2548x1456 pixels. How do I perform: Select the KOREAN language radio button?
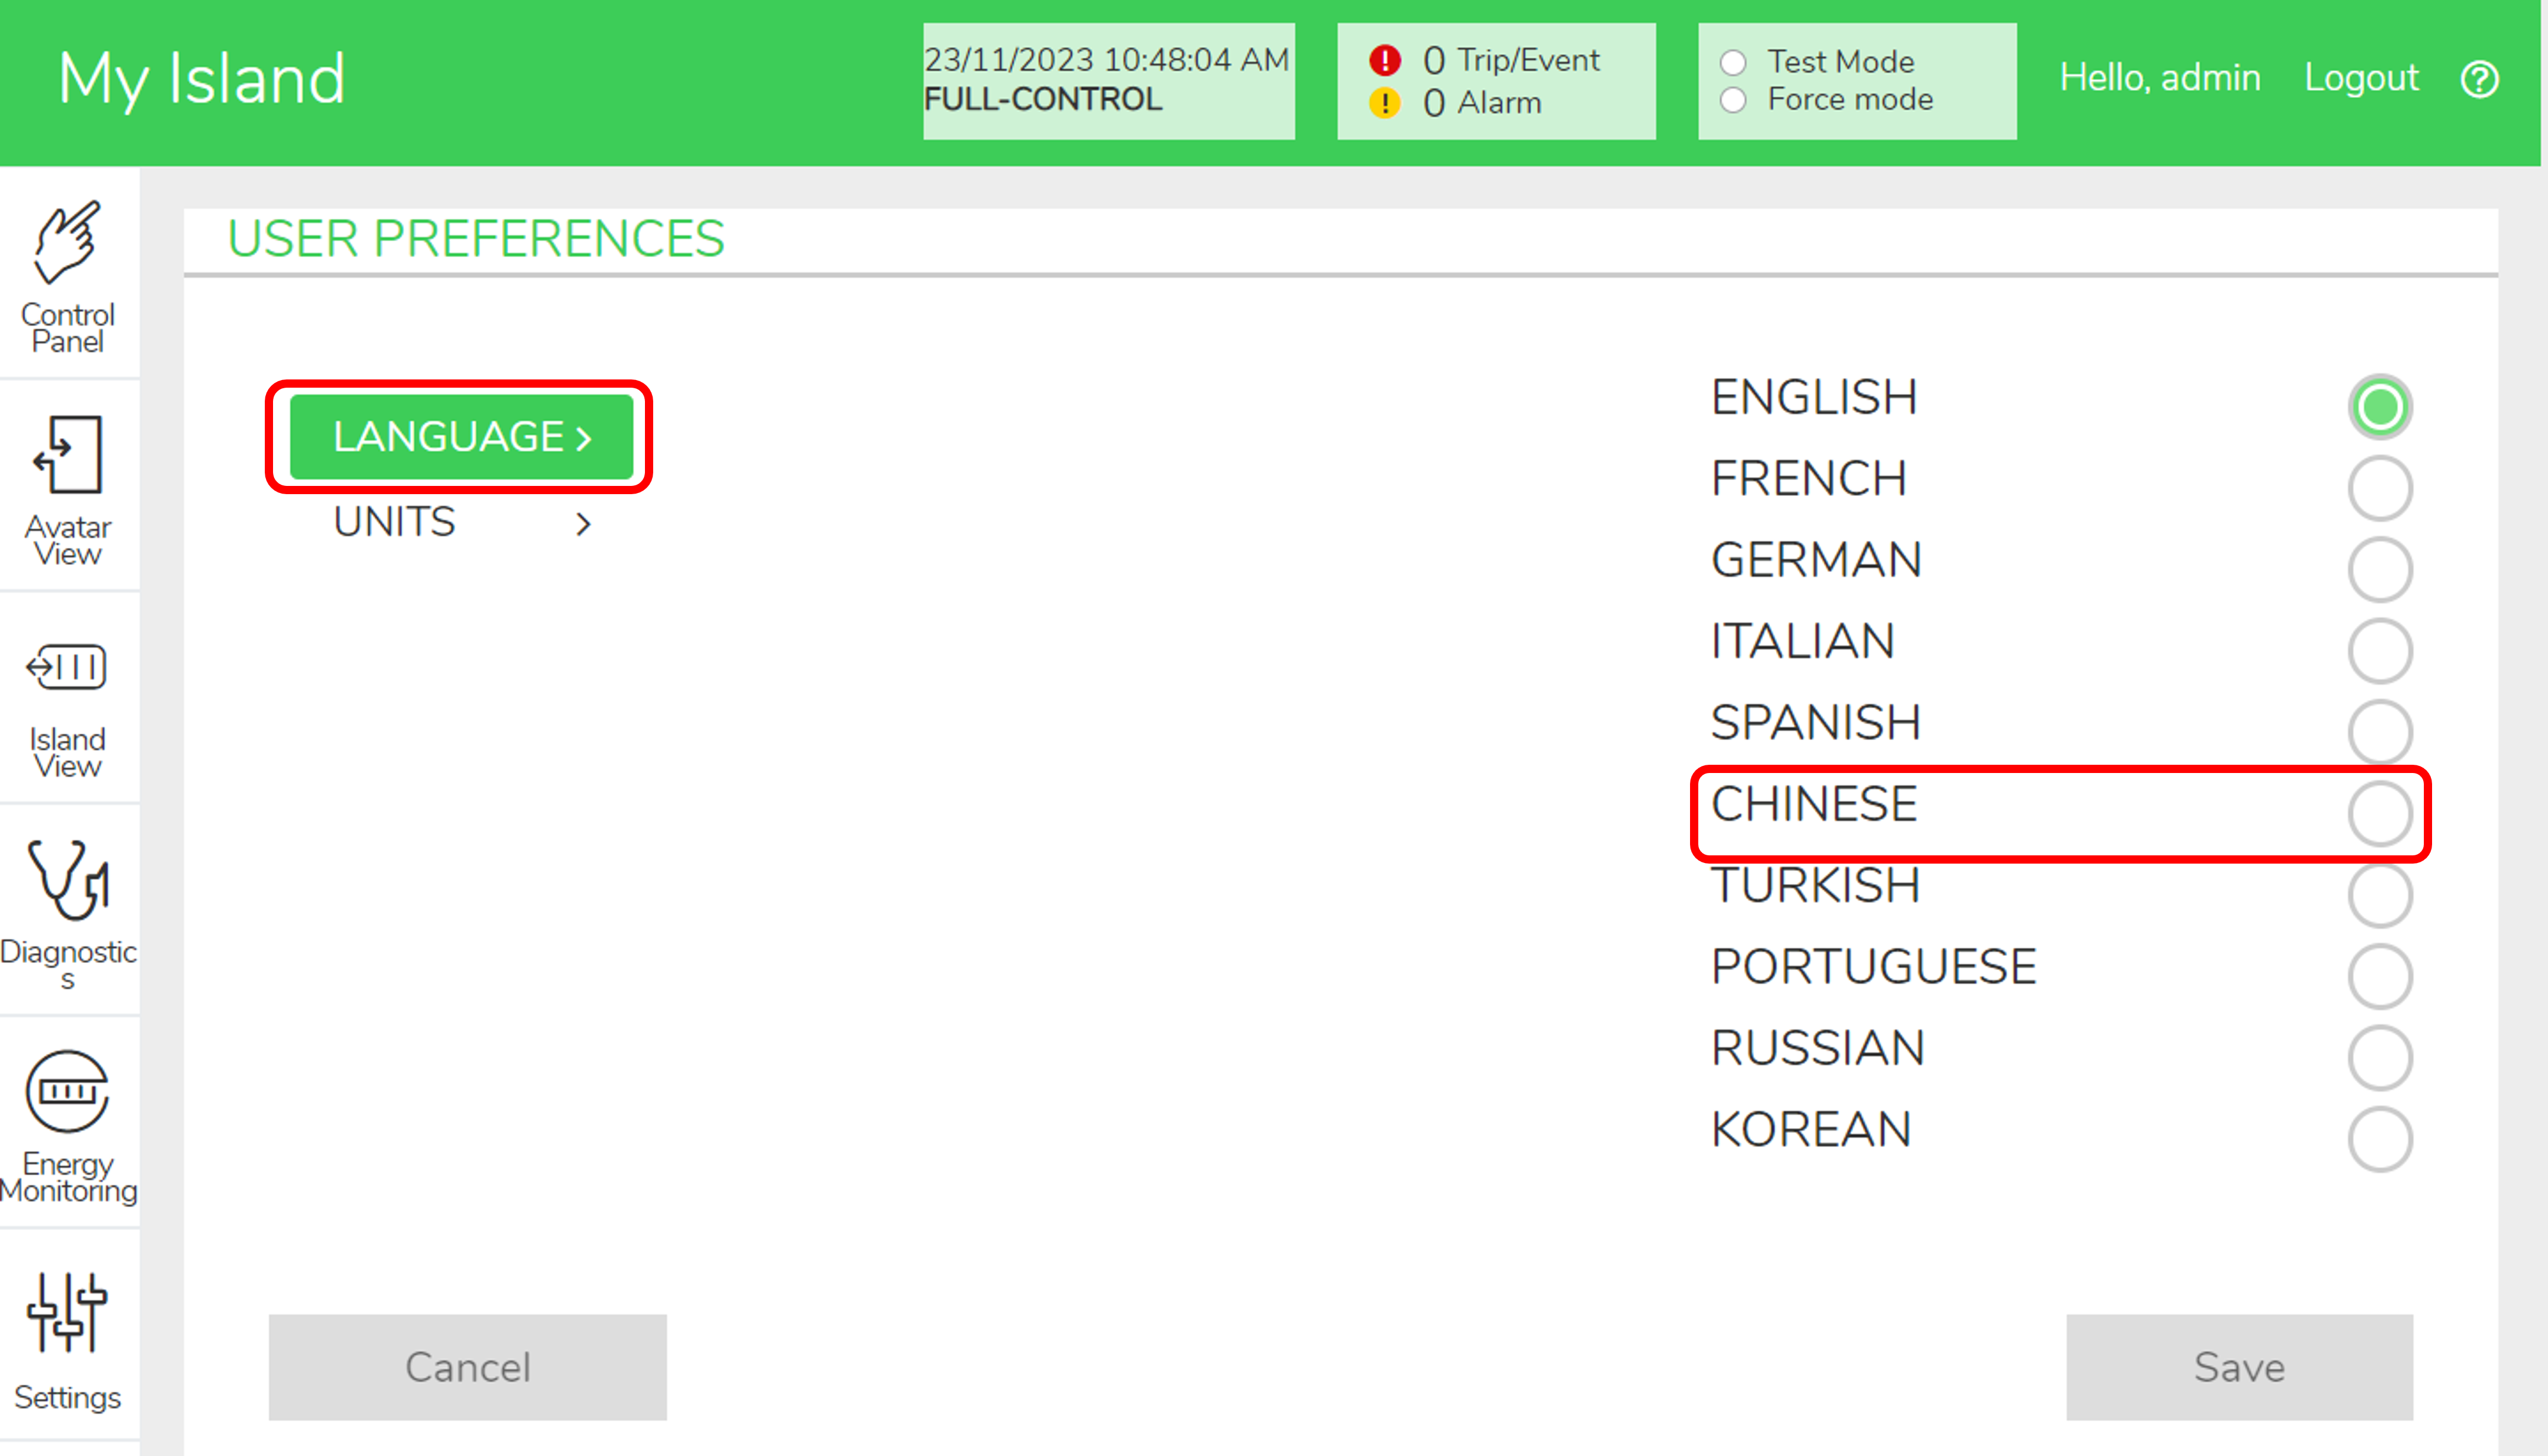(2379, 1139)
